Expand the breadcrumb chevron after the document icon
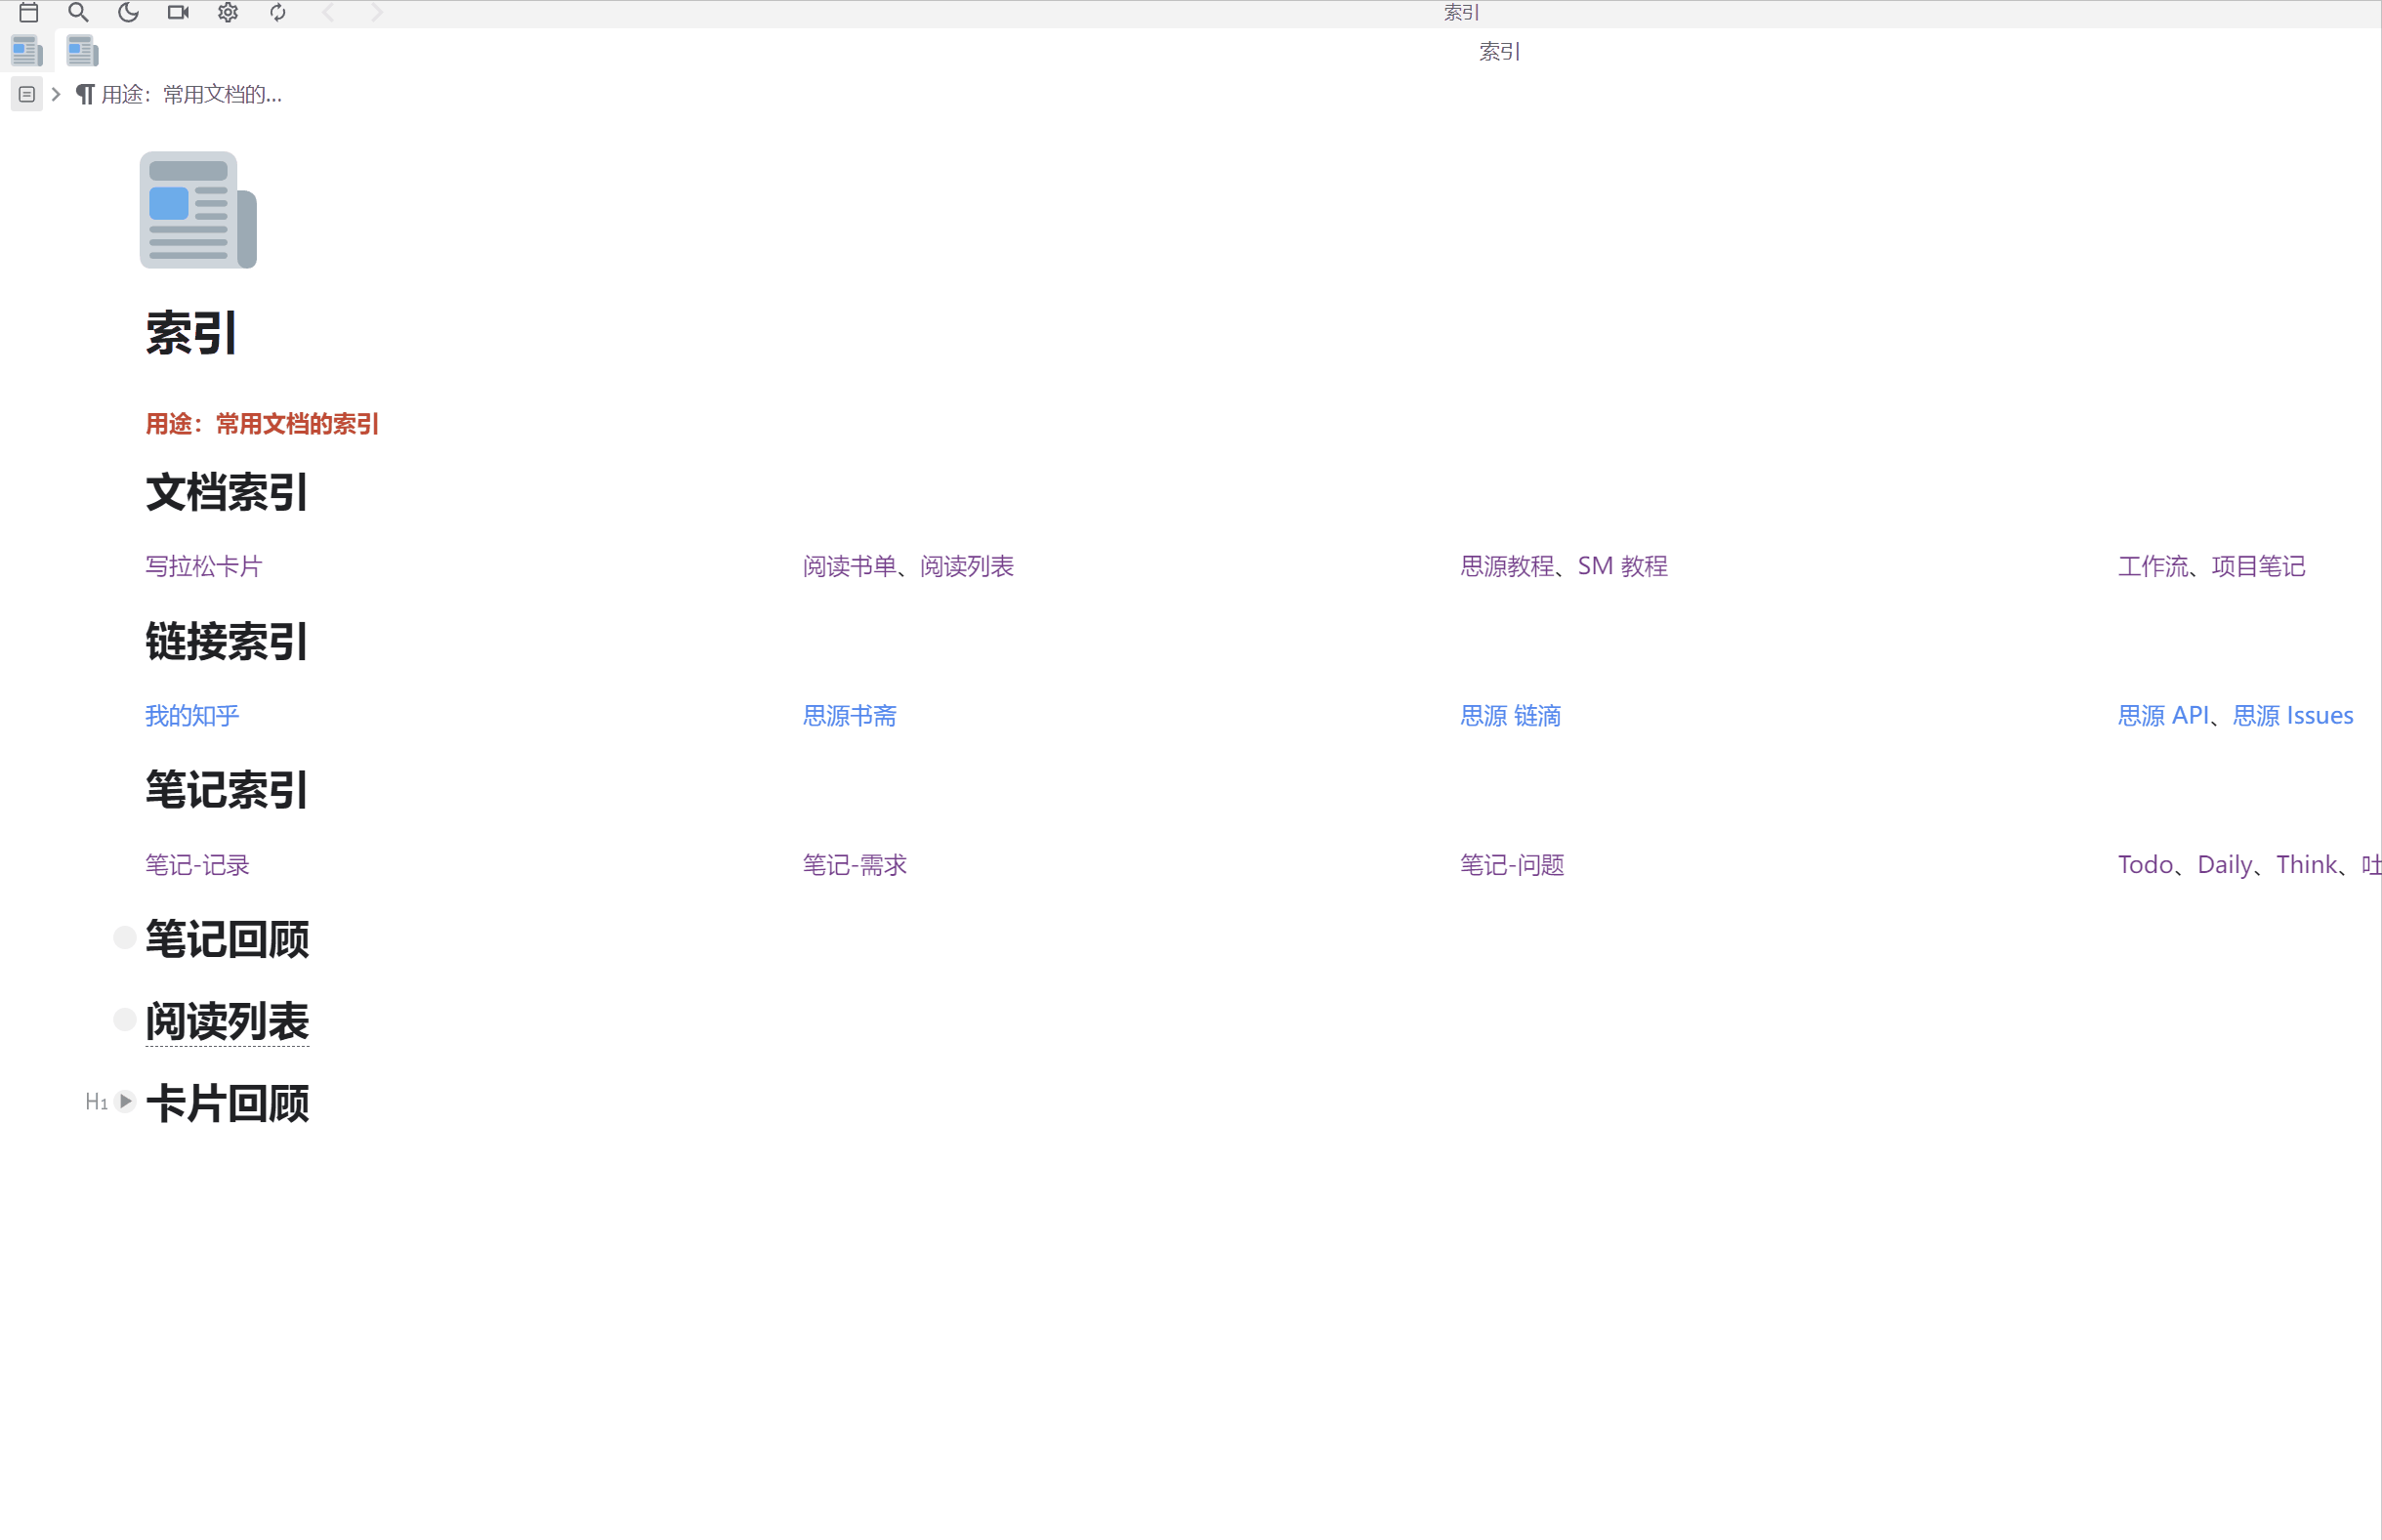 [x=56, y=94]
